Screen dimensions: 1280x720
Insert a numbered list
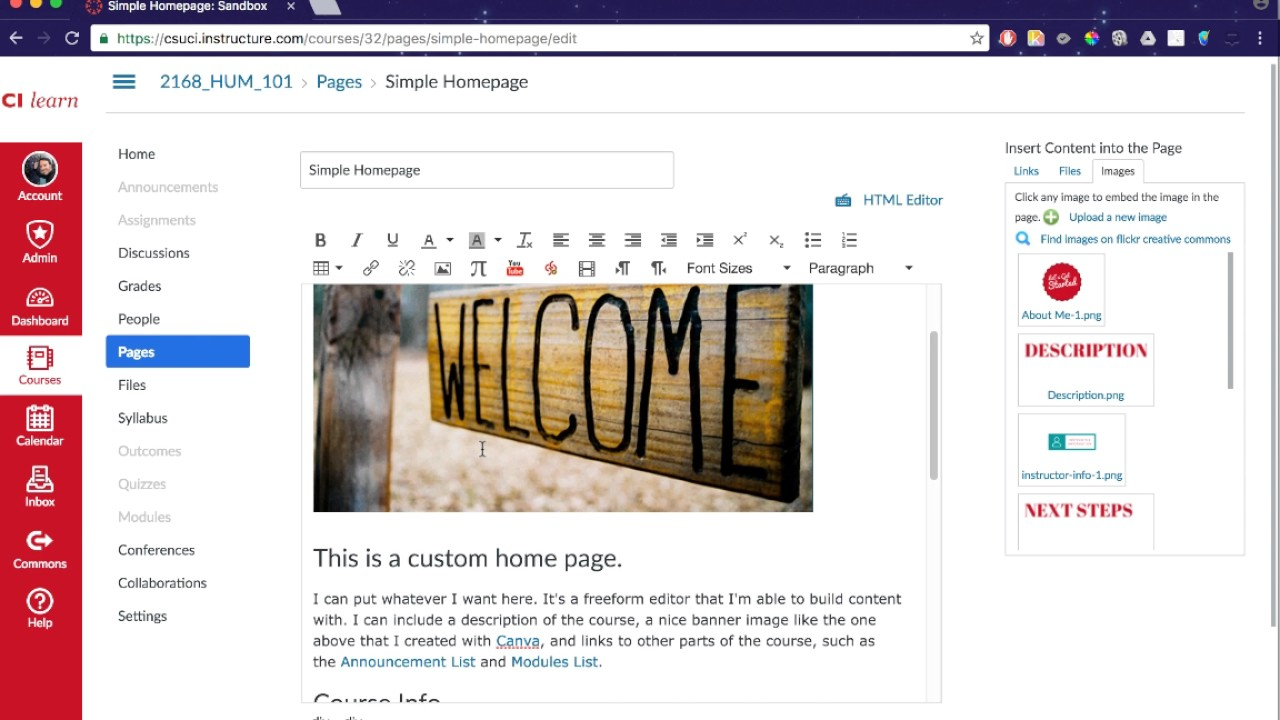[x=849, y=240]
